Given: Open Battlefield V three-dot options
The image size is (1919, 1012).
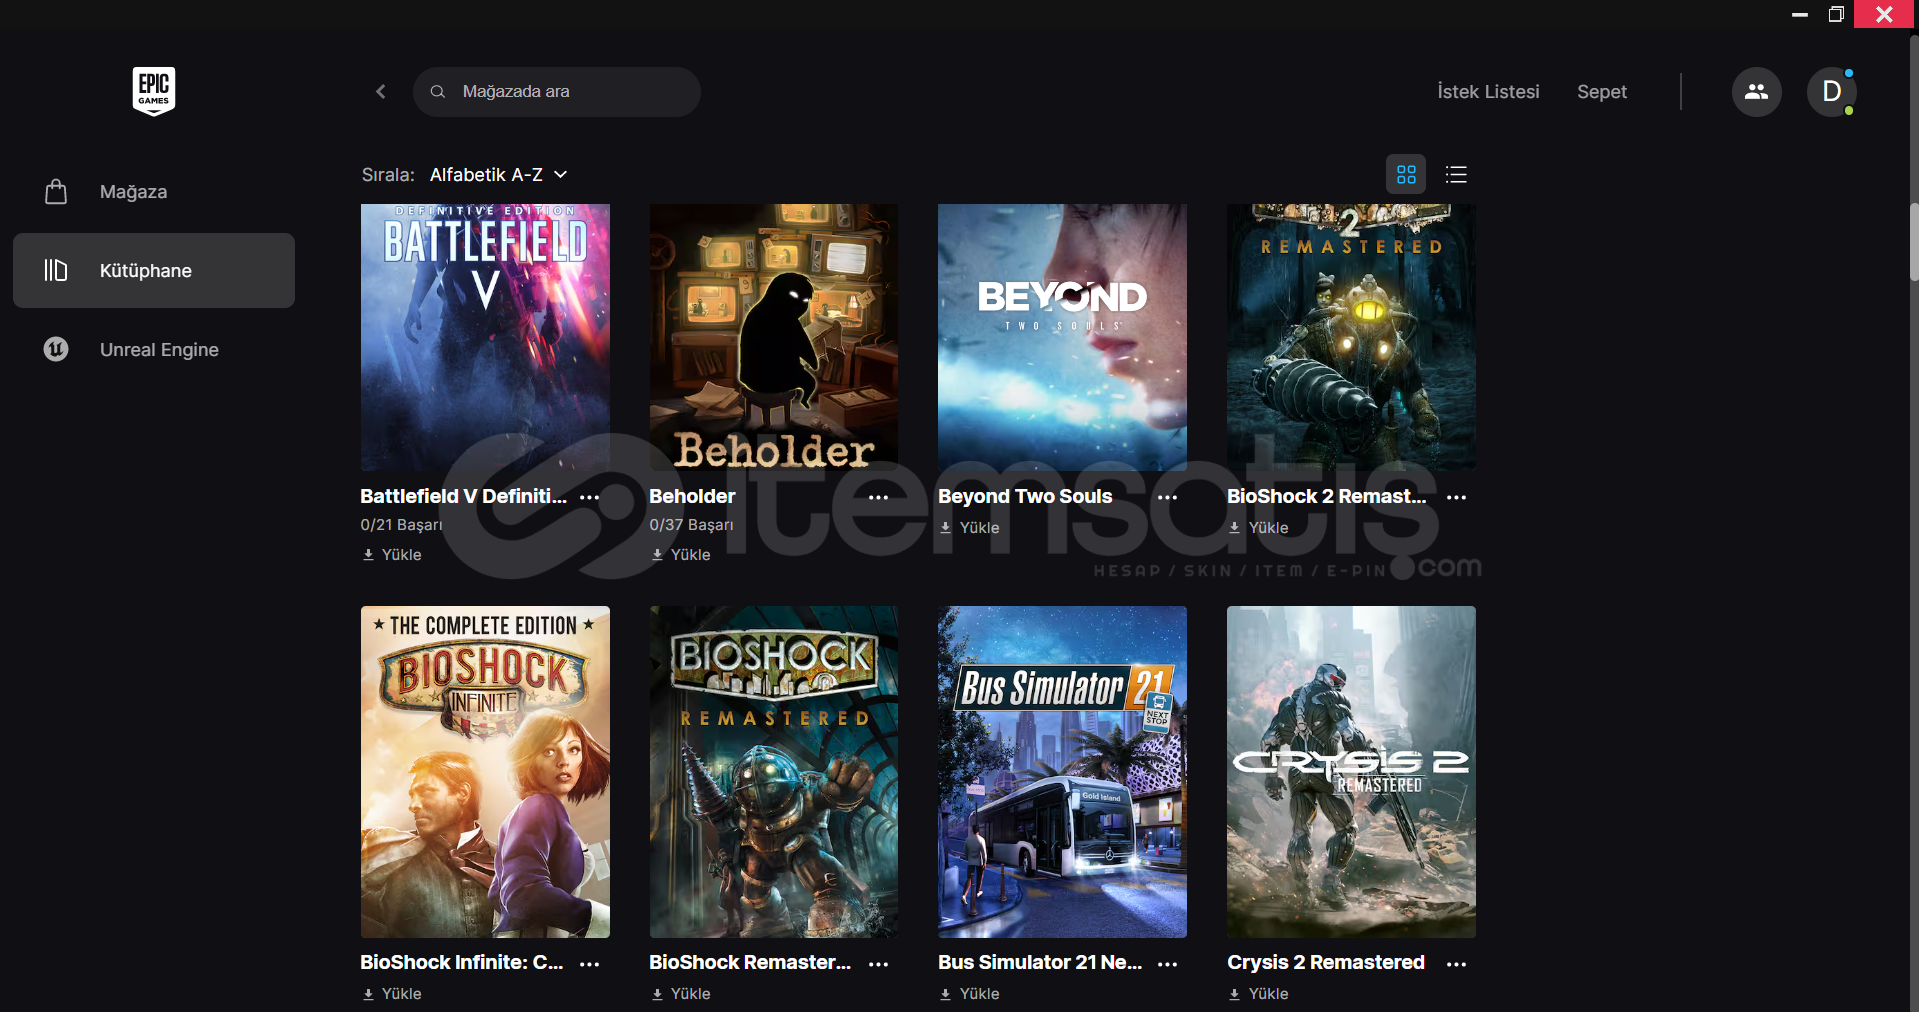Looking at the screenshot, I should point(590,497).
